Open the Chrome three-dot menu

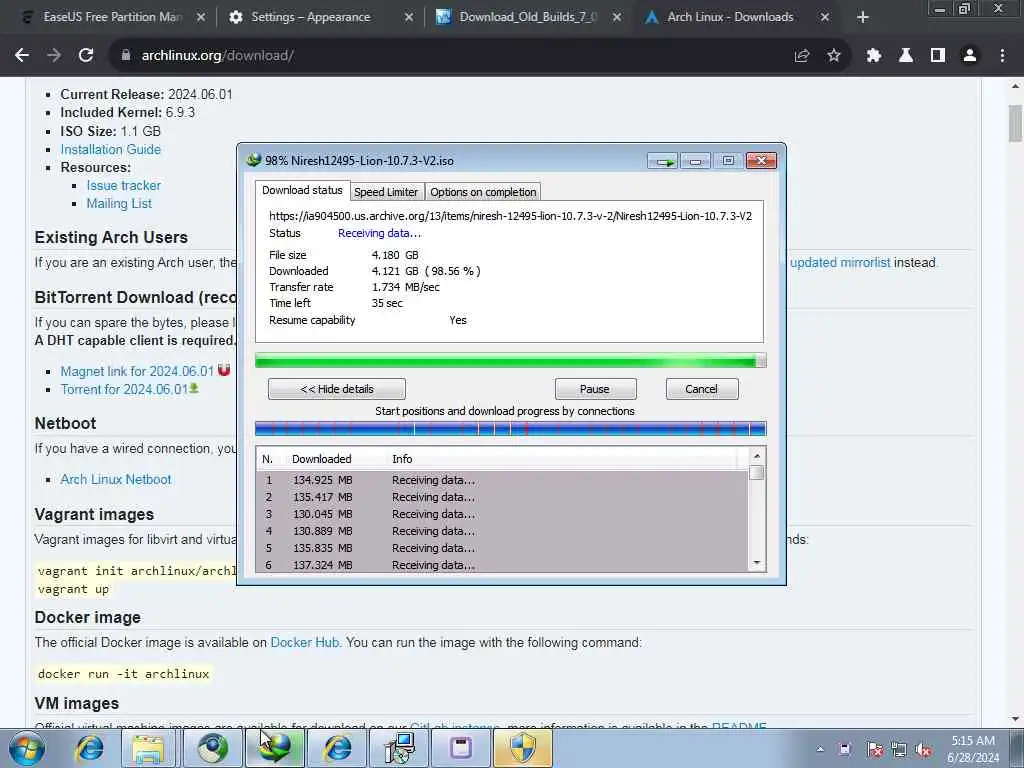tap(1002, 56)
